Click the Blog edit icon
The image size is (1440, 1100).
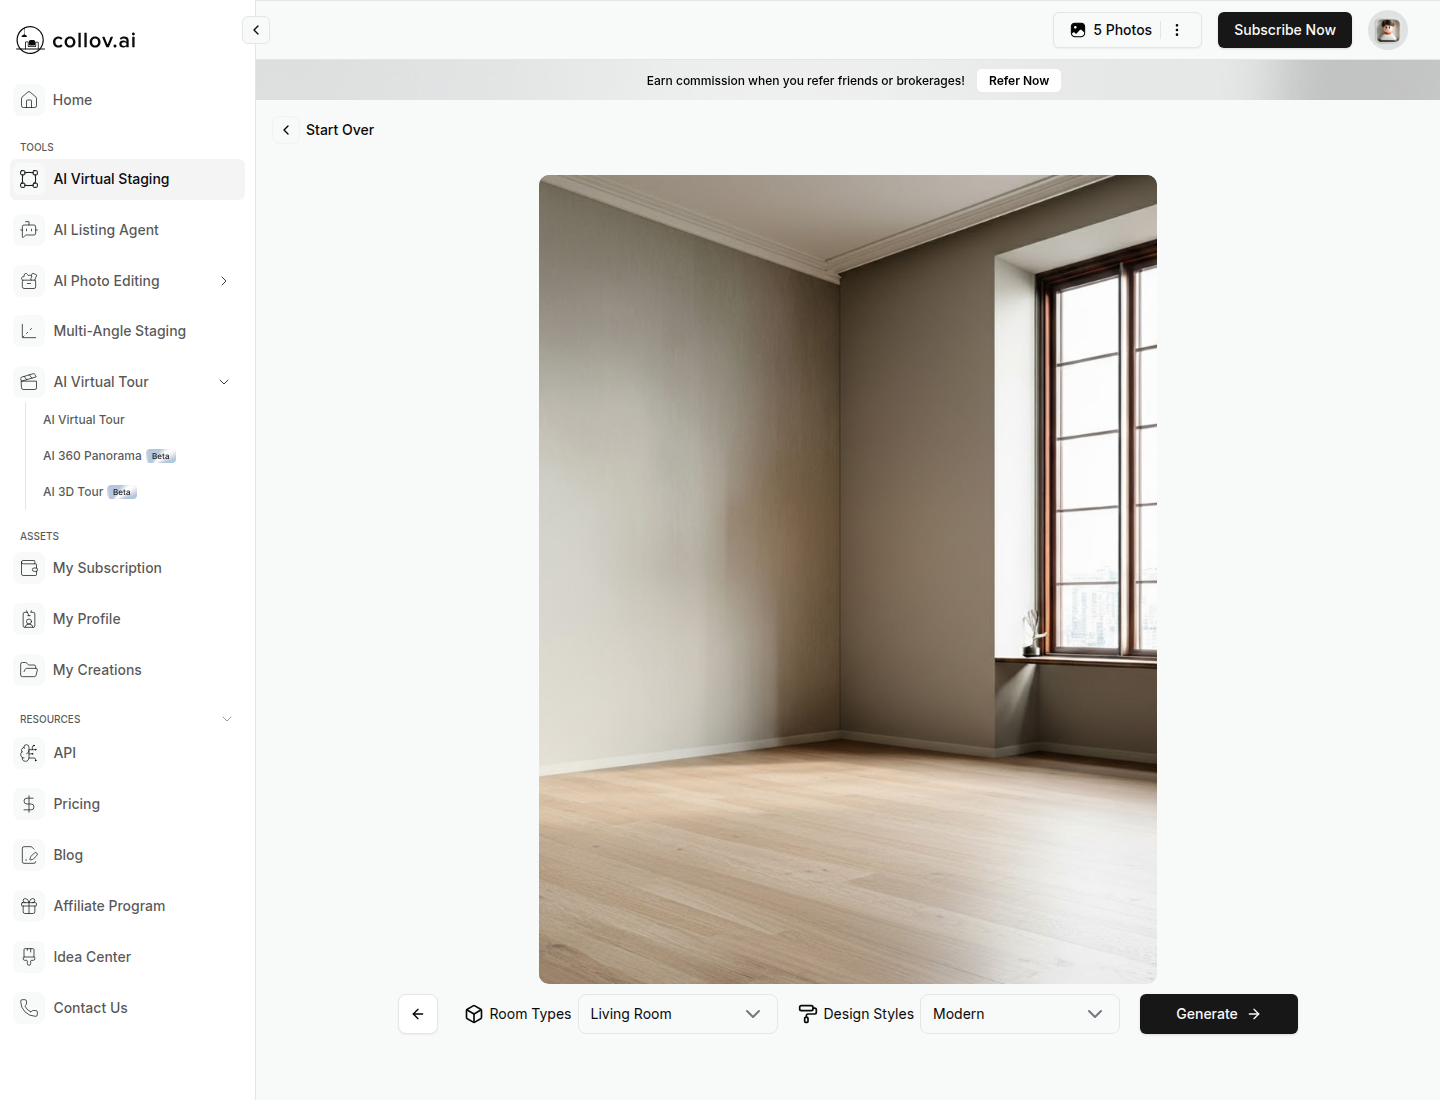click(x=29, y=855)
